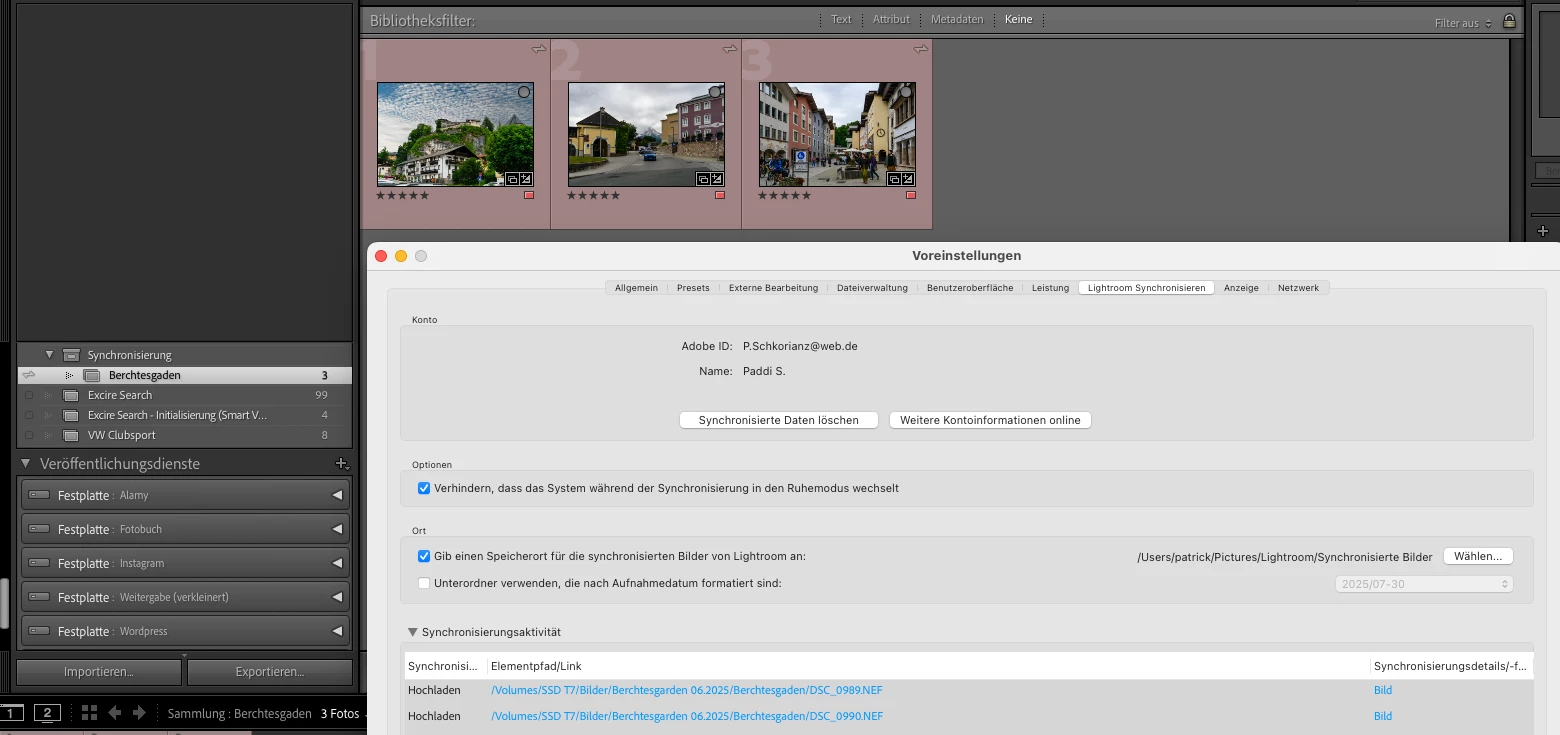This screenshot has height=735, width=1560.
Task: Click quick collection circle on first thumbnail
Action: (524, 92)
